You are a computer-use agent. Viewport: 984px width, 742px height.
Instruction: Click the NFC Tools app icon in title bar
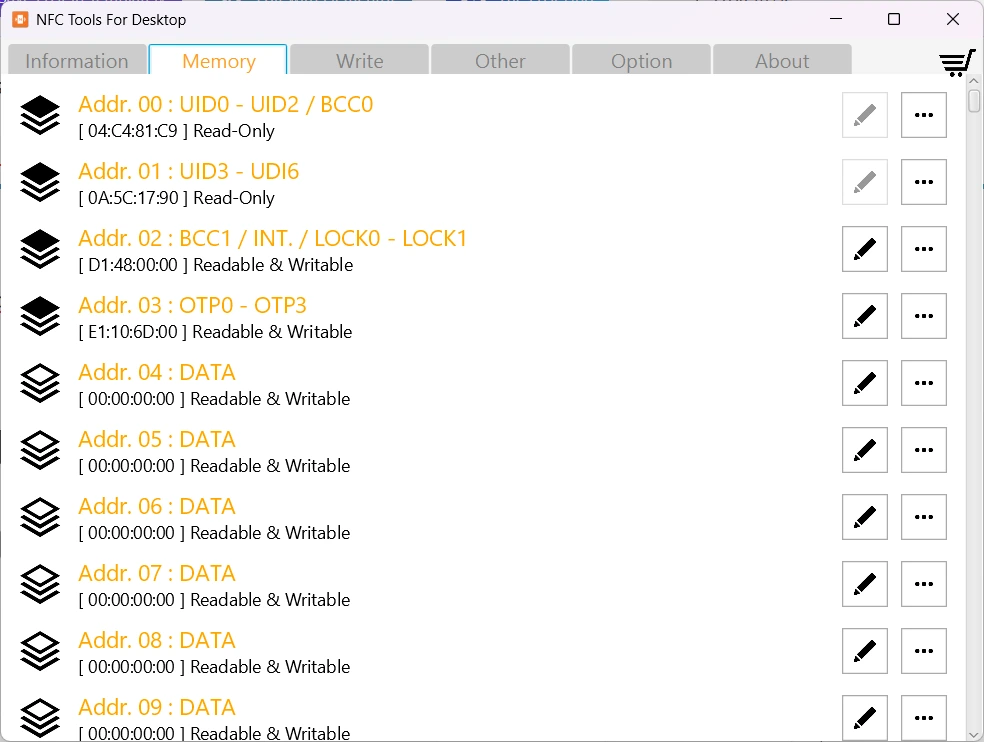point(20,19)
